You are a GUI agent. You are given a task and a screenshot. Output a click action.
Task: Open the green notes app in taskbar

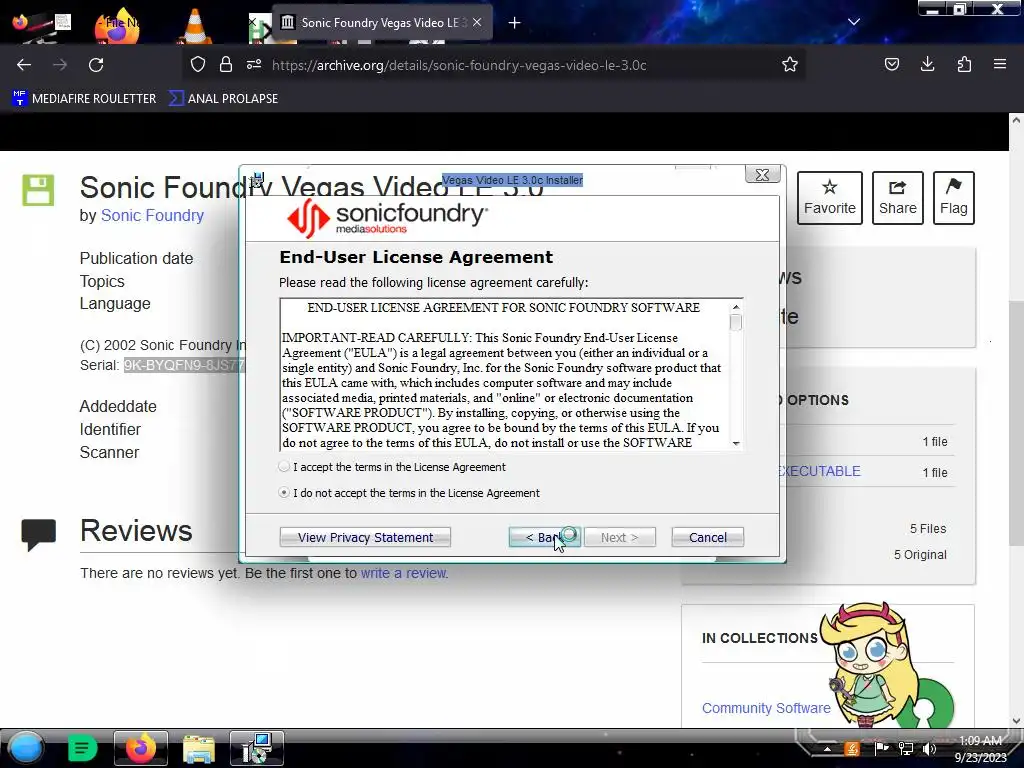(82, 748)
